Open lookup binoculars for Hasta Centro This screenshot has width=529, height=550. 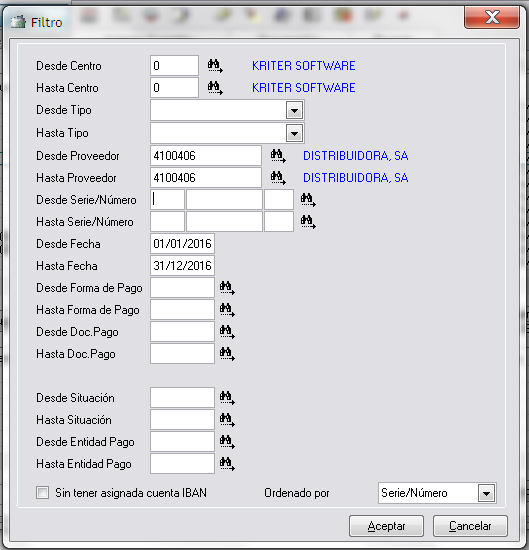(x=215, y=88)
